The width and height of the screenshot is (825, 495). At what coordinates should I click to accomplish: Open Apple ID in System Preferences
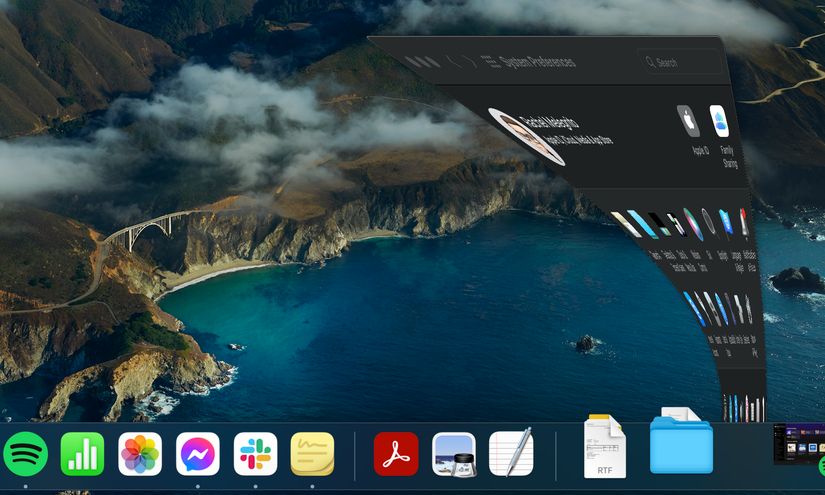(689, 120)
